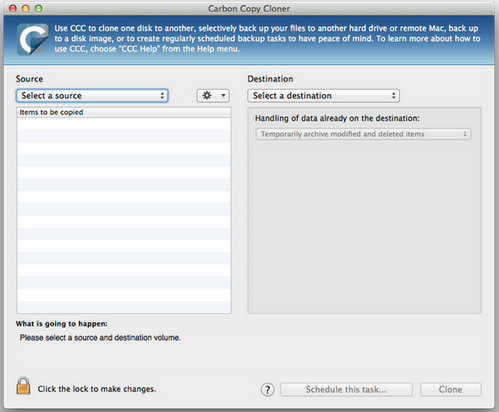Minimize the window with the yellow button

pos(26,8)
